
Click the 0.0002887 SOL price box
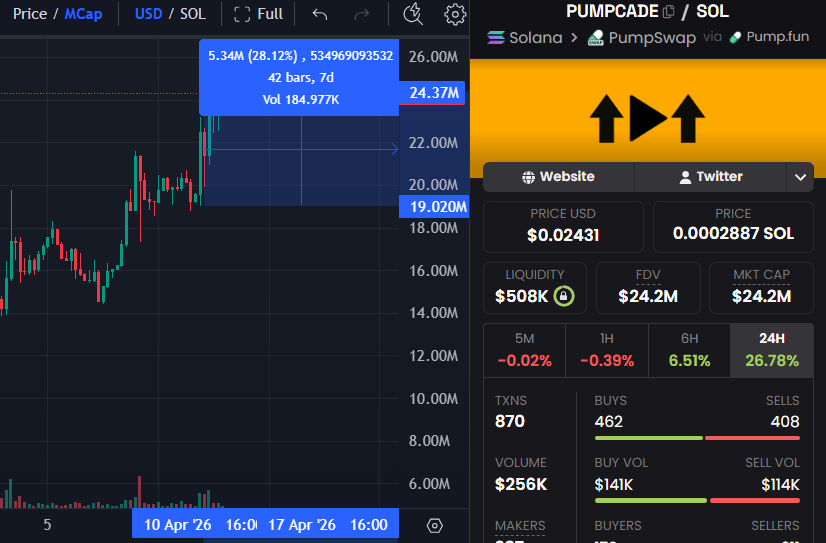click(x=733, y=226)
